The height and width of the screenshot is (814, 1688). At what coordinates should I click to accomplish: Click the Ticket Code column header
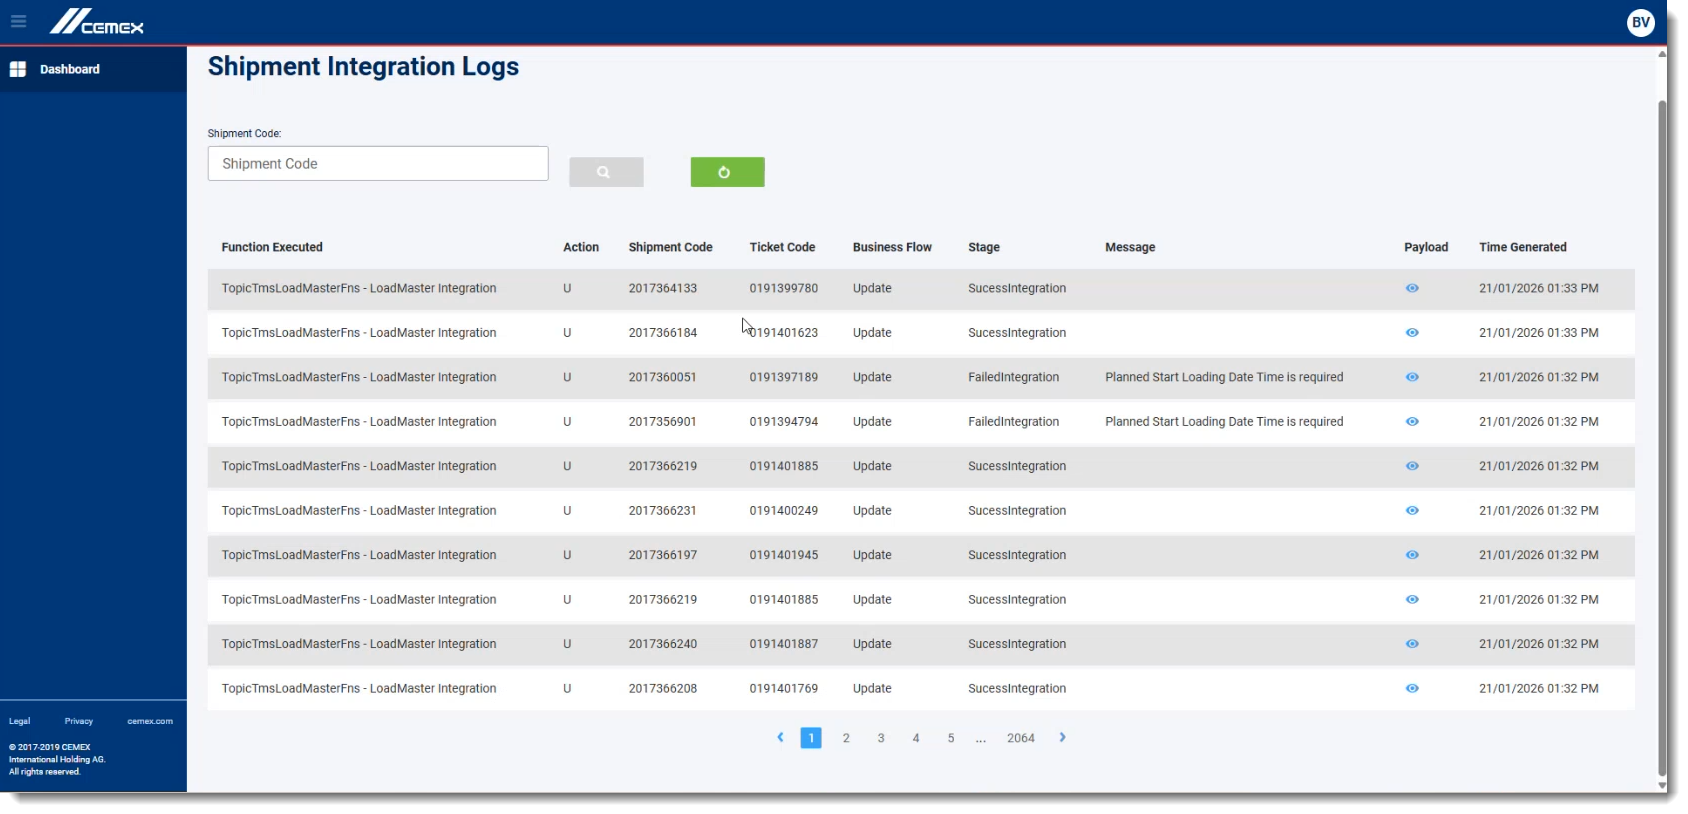coord(782,247)
